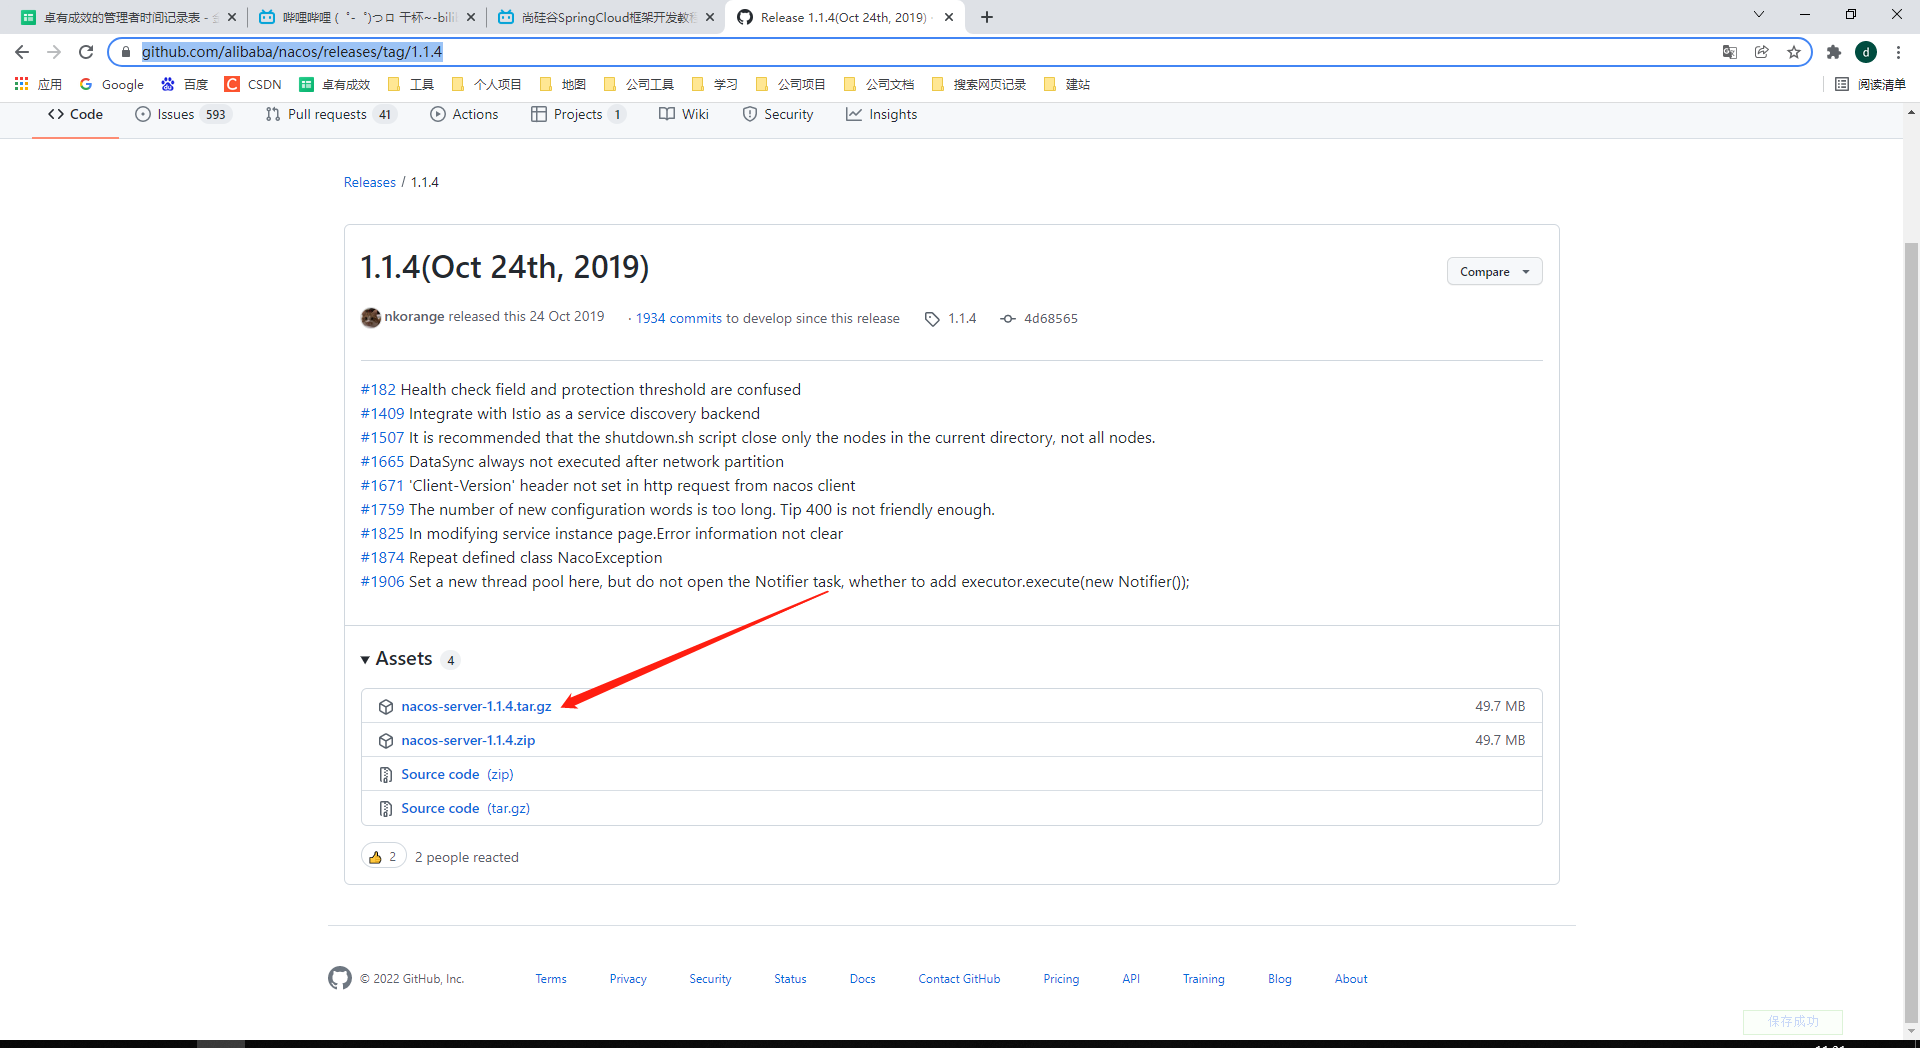Open issue #182 link
Screen dimensions: 1920x1048
point(378,390)
